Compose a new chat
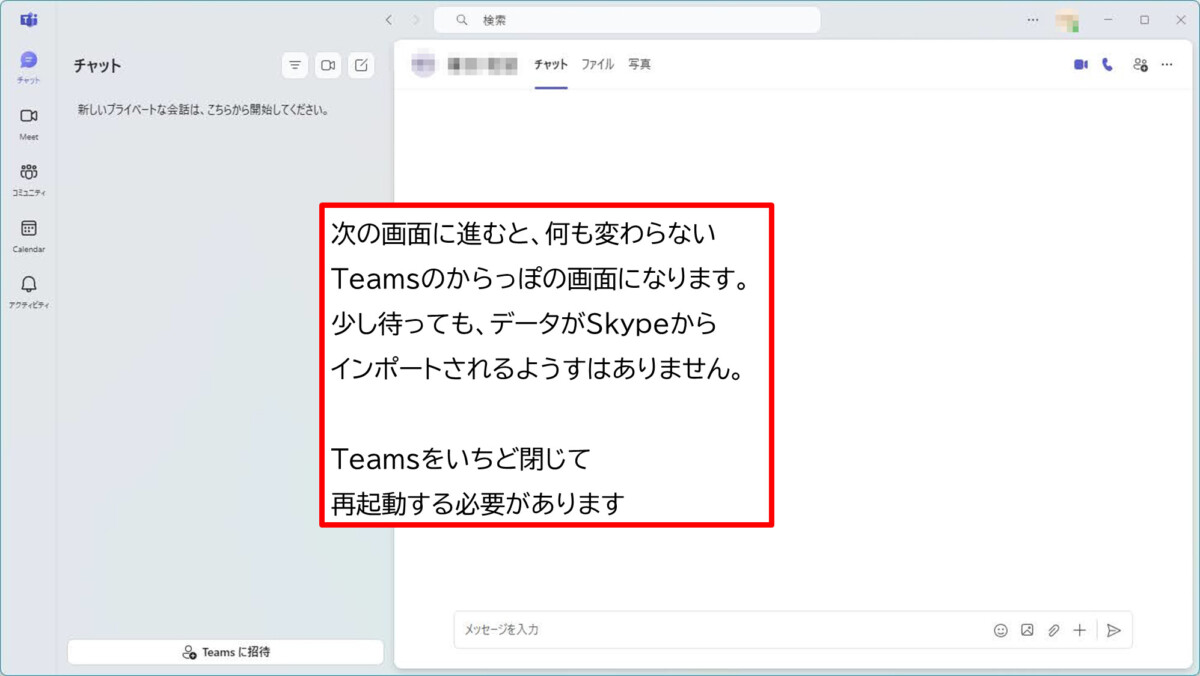Screen dimensions: 1200x676 click(361, 66)
